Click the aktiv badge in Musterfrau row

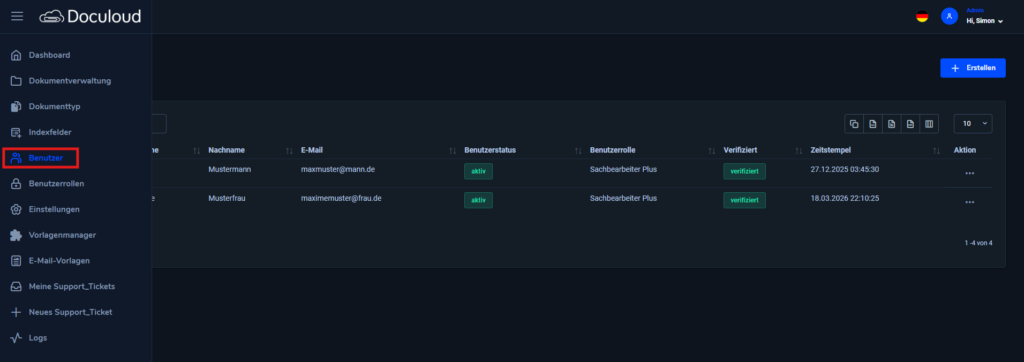(x=479, y=200)
